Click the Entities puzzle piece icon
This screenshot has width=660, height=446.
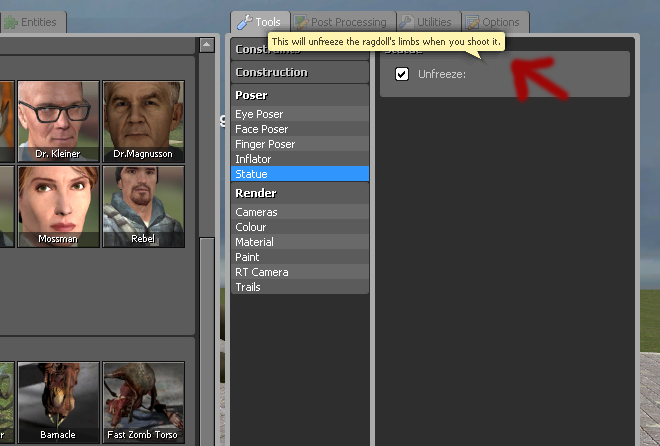tap(11, 22)
